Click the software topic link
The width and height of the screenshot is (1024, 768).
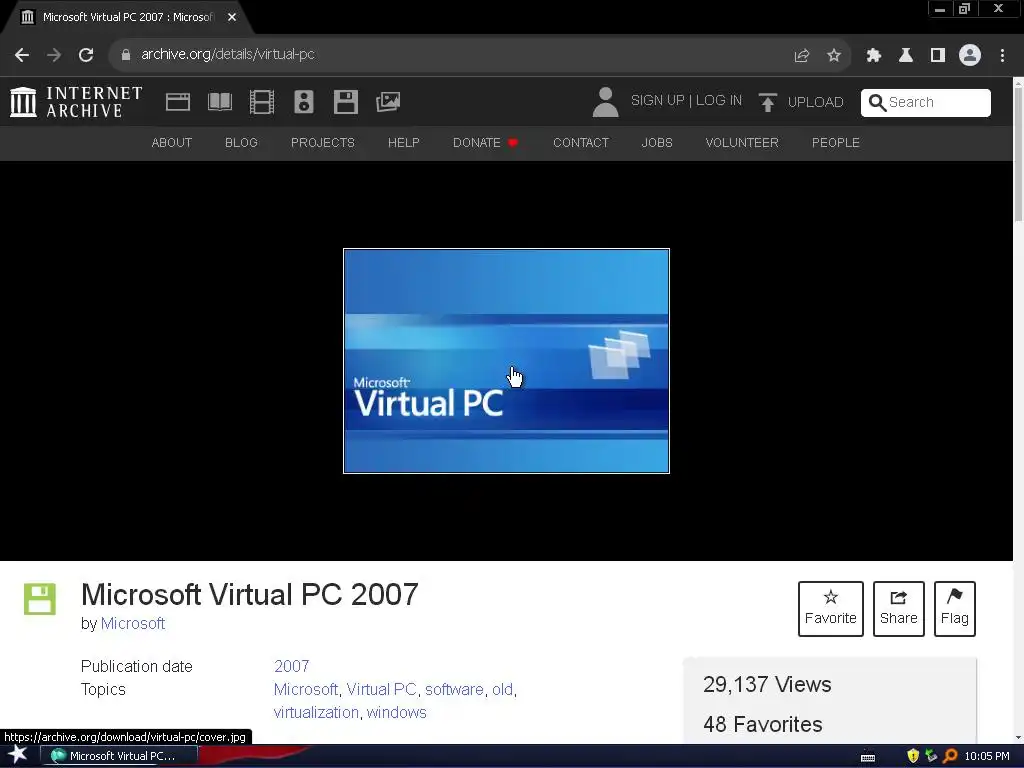454,690
